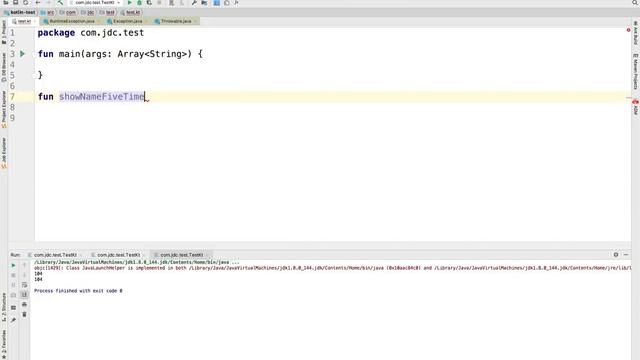Click the run gutter arrow beside main function
Viewport: 640px width, 360px height.
point(23,54)
